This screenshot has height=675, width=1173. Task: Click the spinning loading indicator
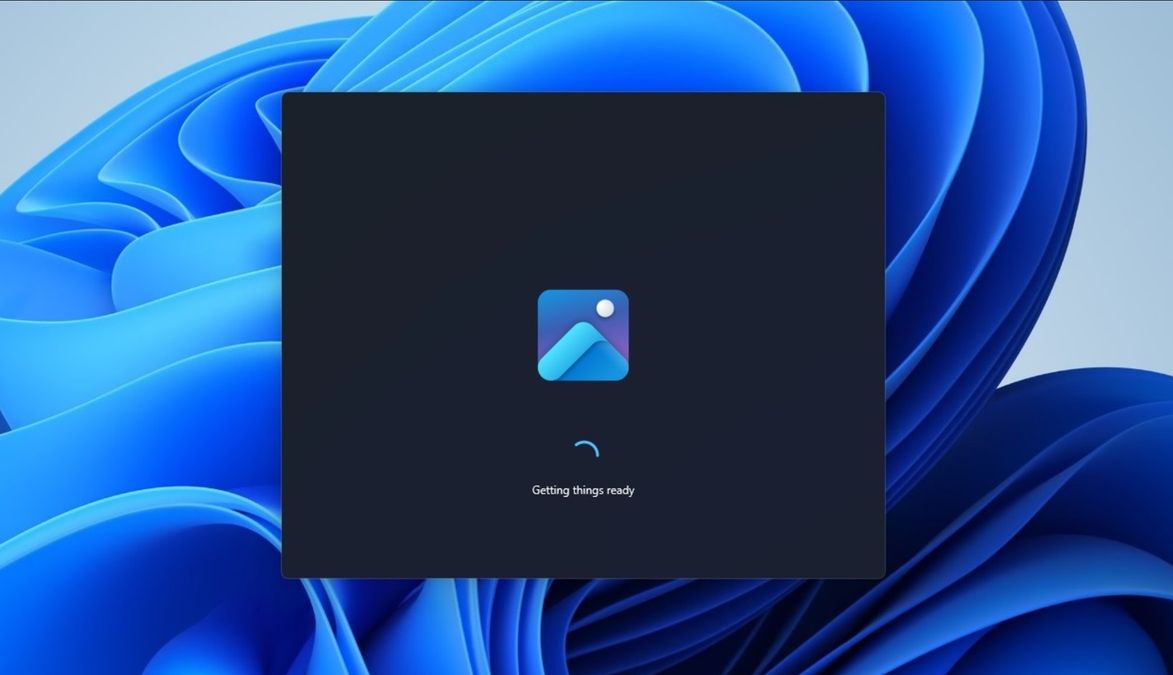click(585, 450)
